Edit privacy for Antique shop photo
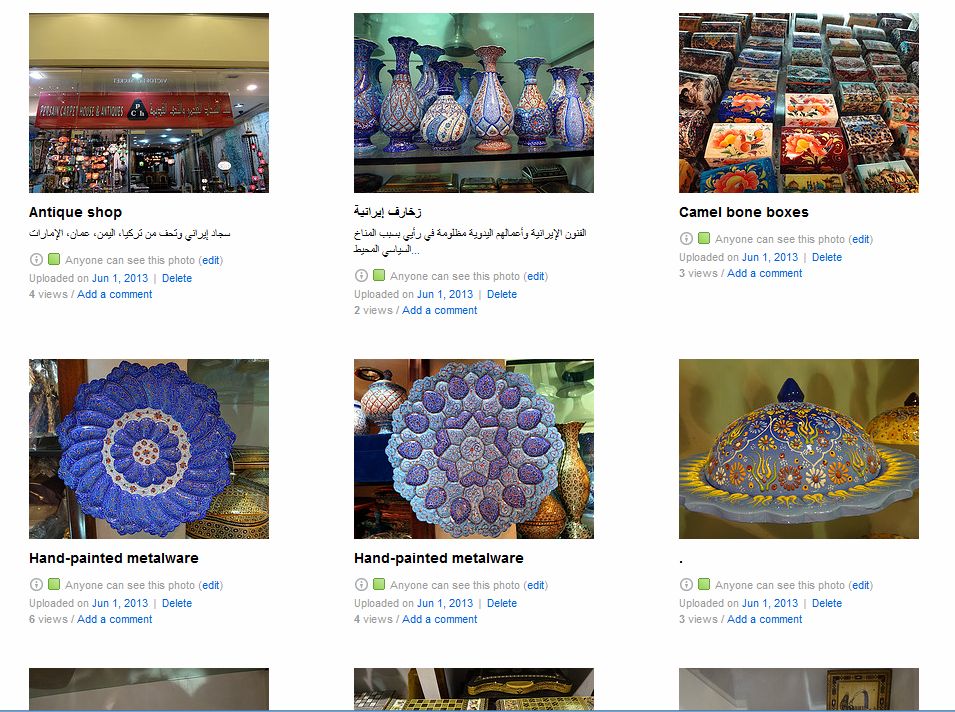Image resolution: width=955 pixels, height=712 pixels. (x=211, y=260)
